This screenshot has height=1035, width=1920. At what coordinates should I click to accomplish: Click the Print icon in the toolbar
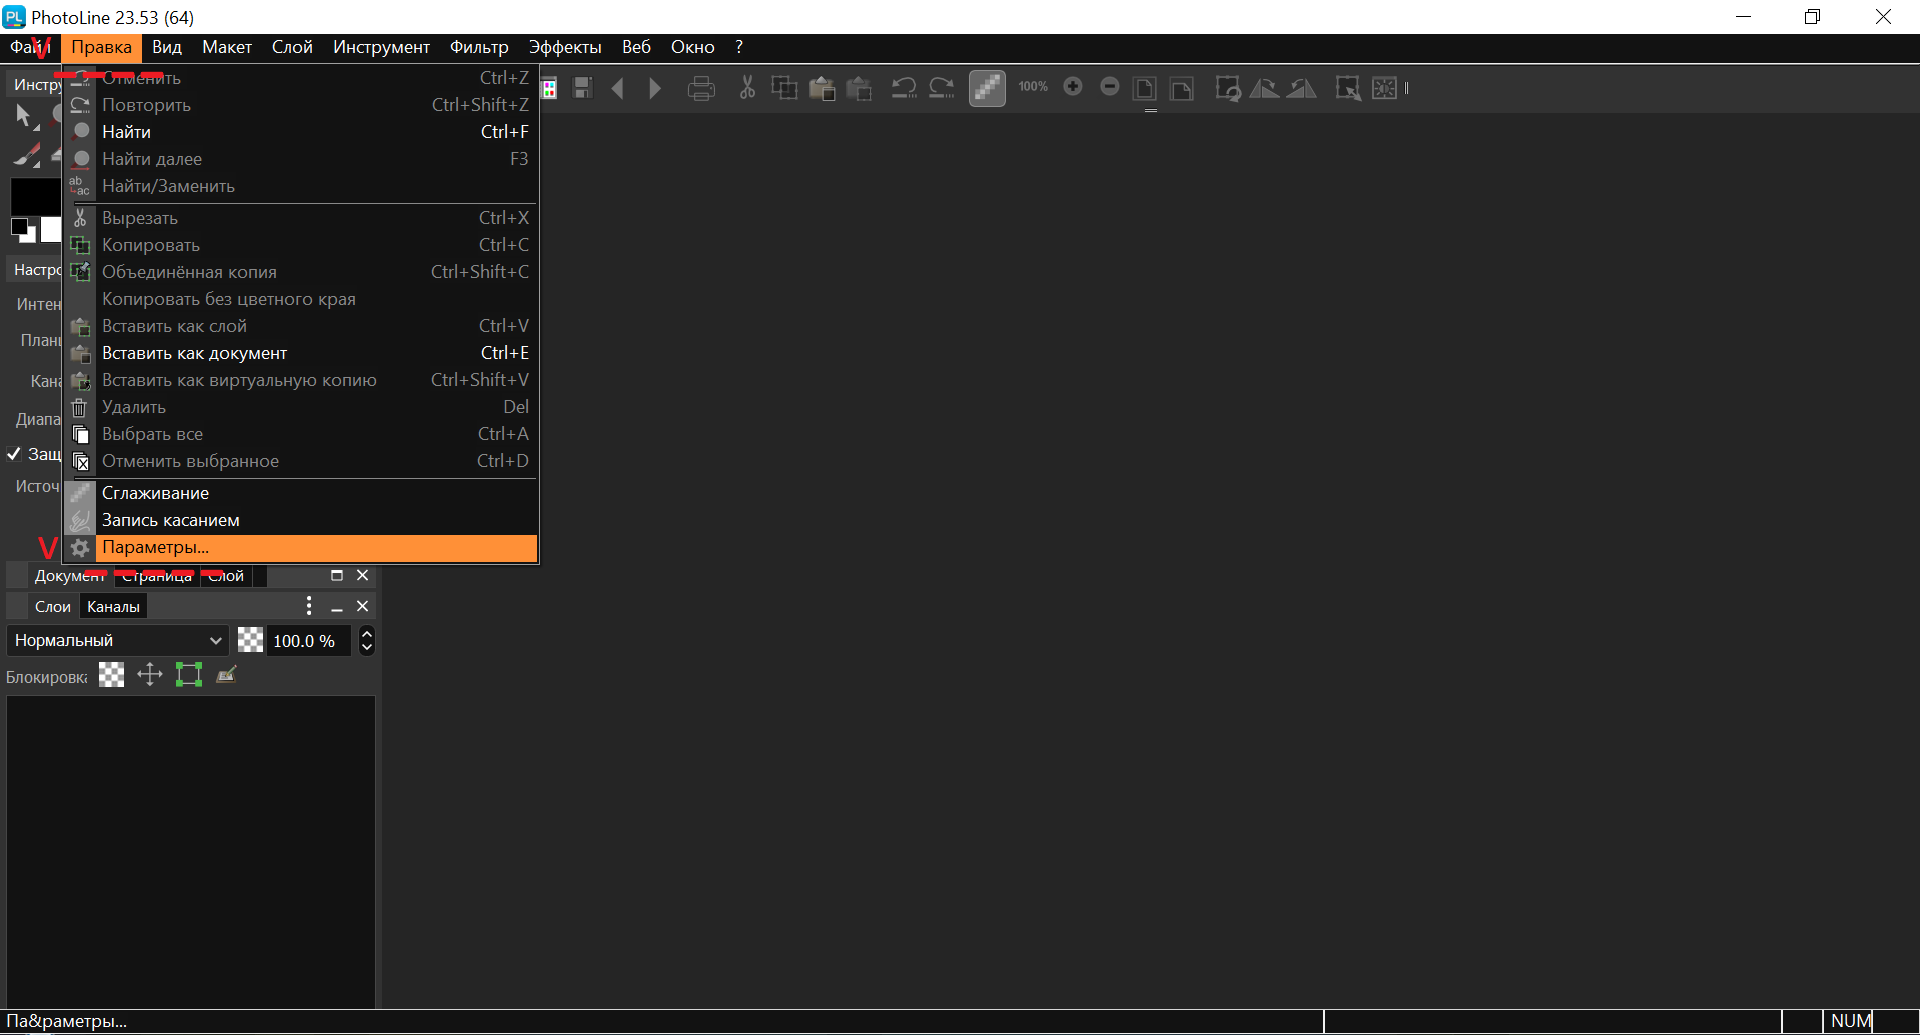click(x=701, y=89)
